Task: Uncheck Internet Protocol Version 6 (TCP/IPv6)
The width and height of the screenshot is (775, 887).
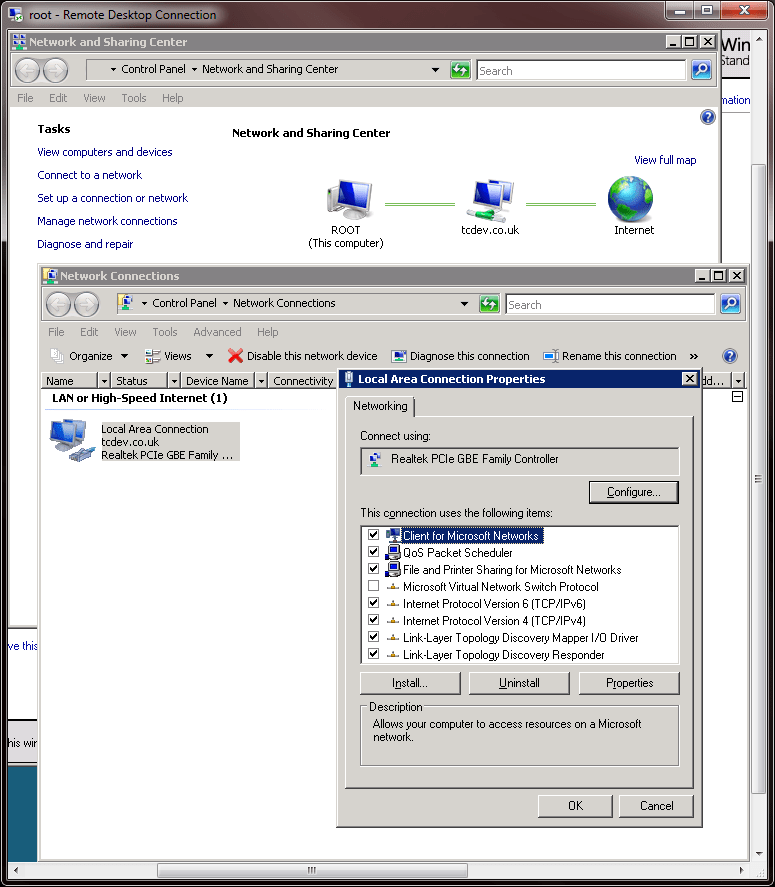Action: (x=373, y=602)
